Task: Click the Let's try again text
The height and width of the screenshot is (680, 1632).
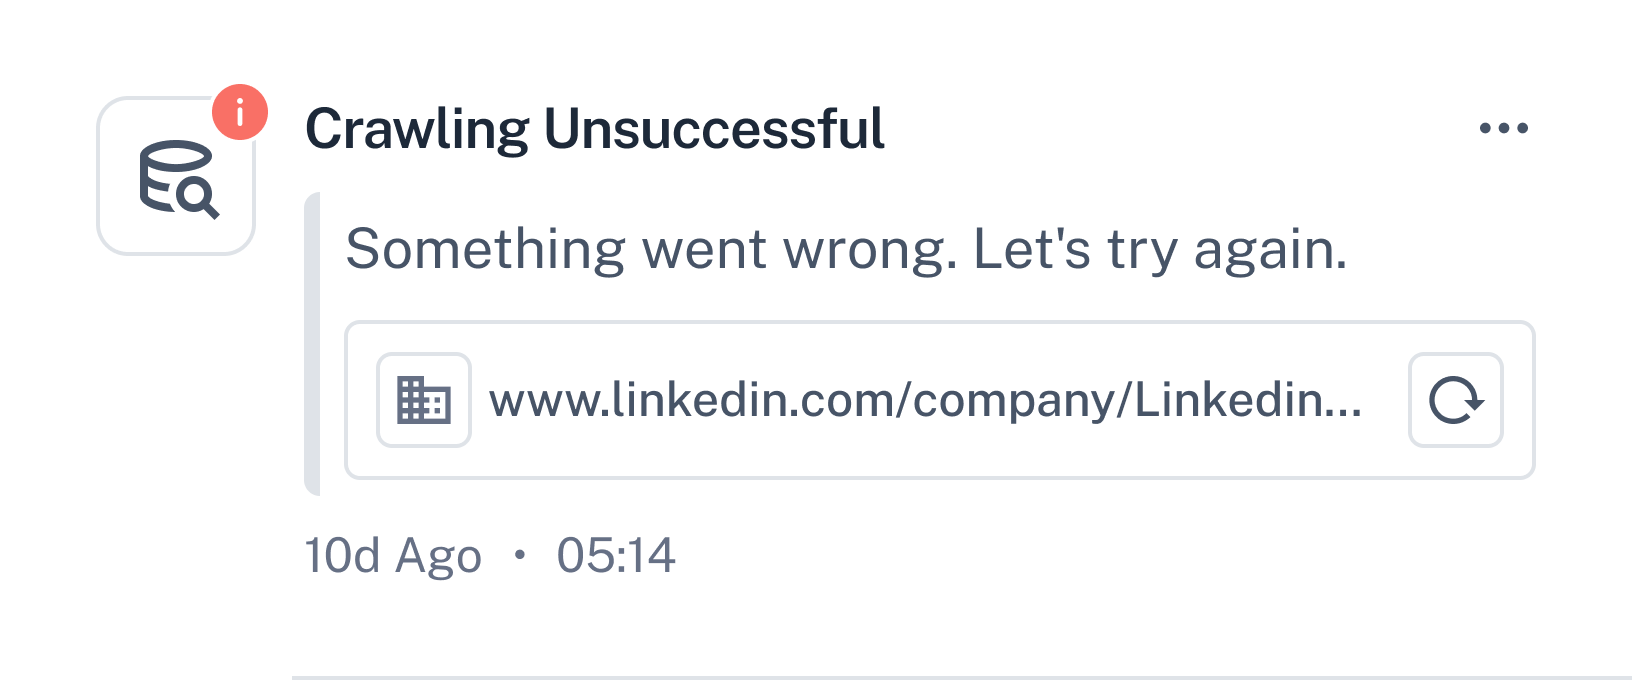Action: click(x=1160, y=249)
